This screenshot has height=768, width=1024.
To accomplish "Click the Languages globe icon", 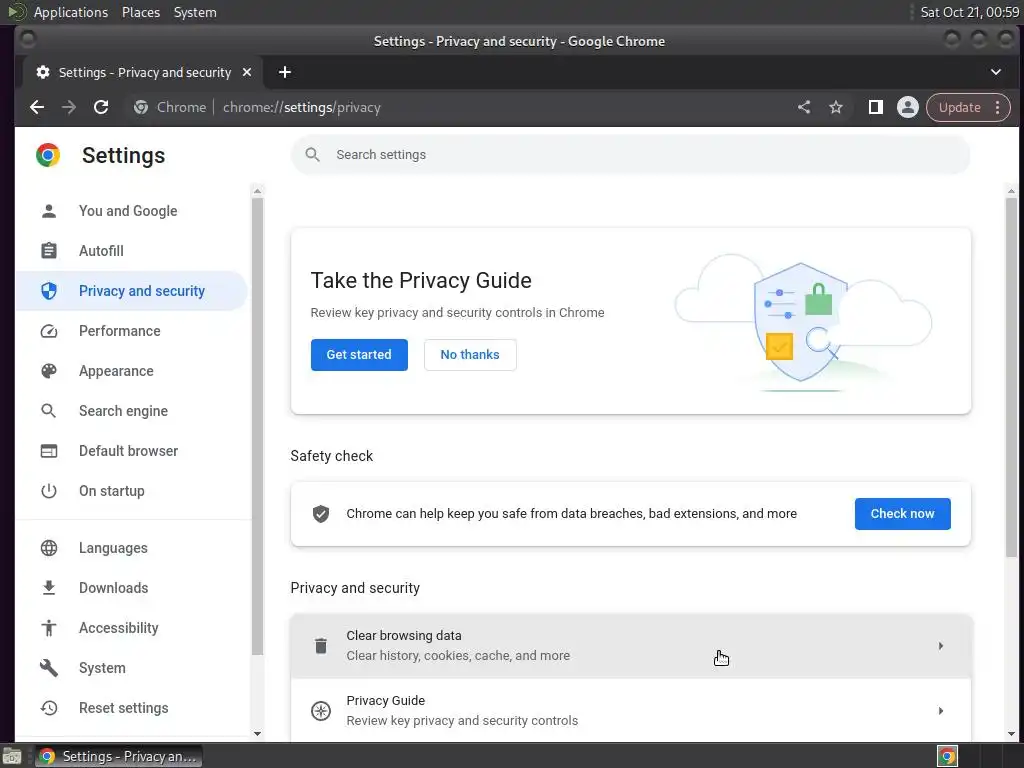I will (49, 548).
